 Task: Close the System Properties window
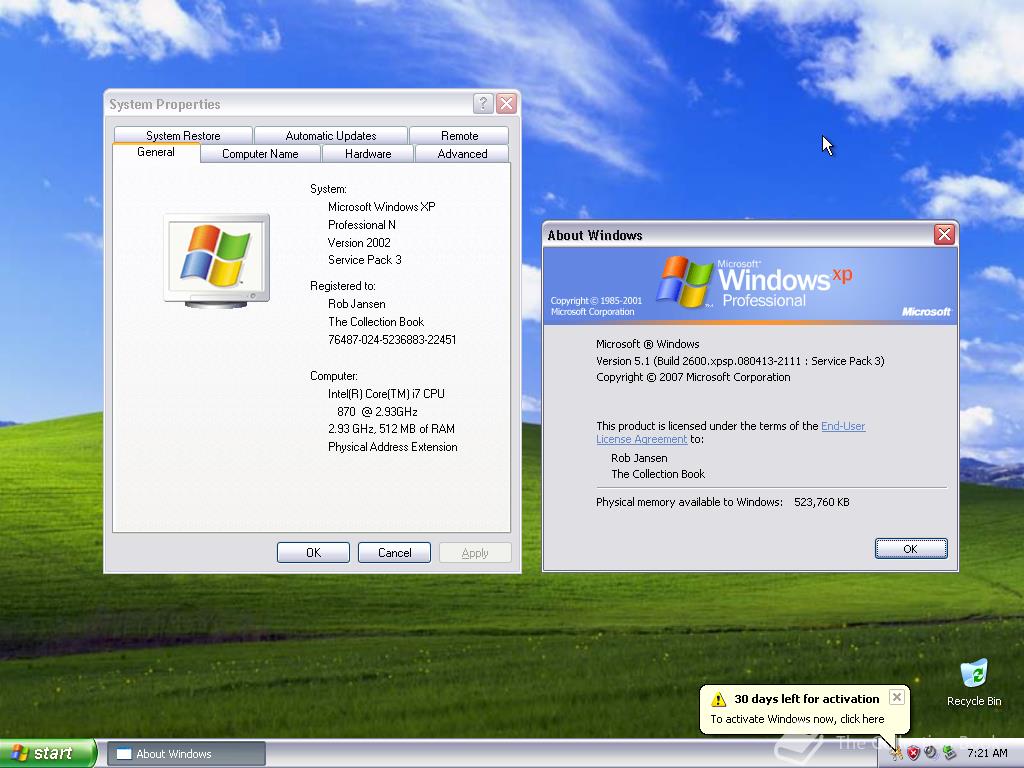pyautogui.click(x=507, y=103)
